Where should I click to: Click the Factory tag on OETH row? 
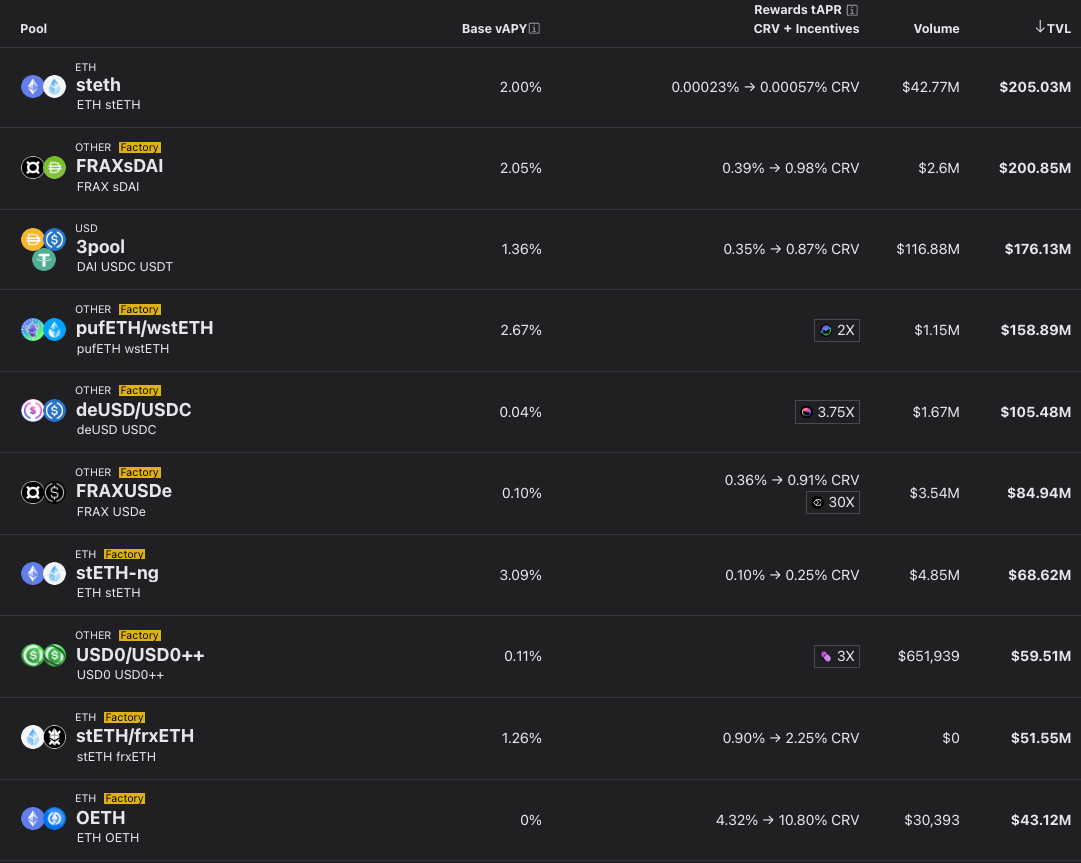click(x=124, y=798)
